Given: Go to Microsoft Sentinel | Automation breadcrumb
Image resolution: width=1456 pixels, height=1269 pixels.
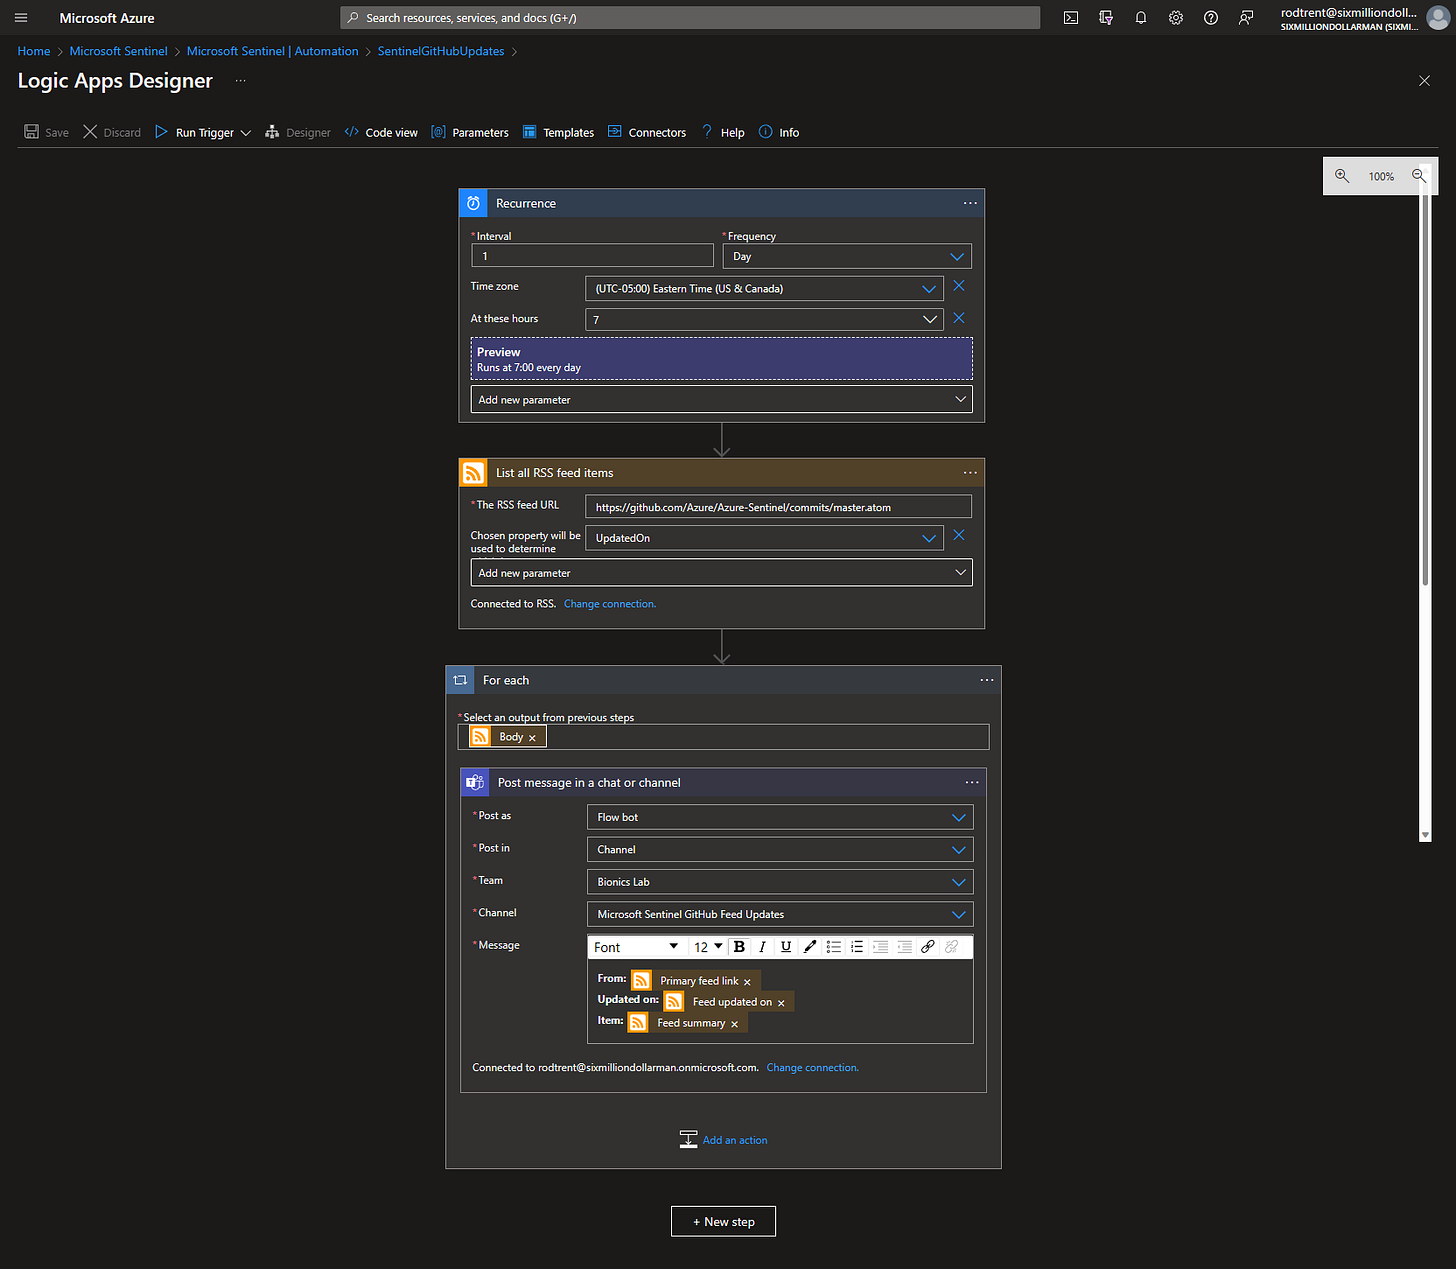Looking at the screenshot, I should point(273,51).
